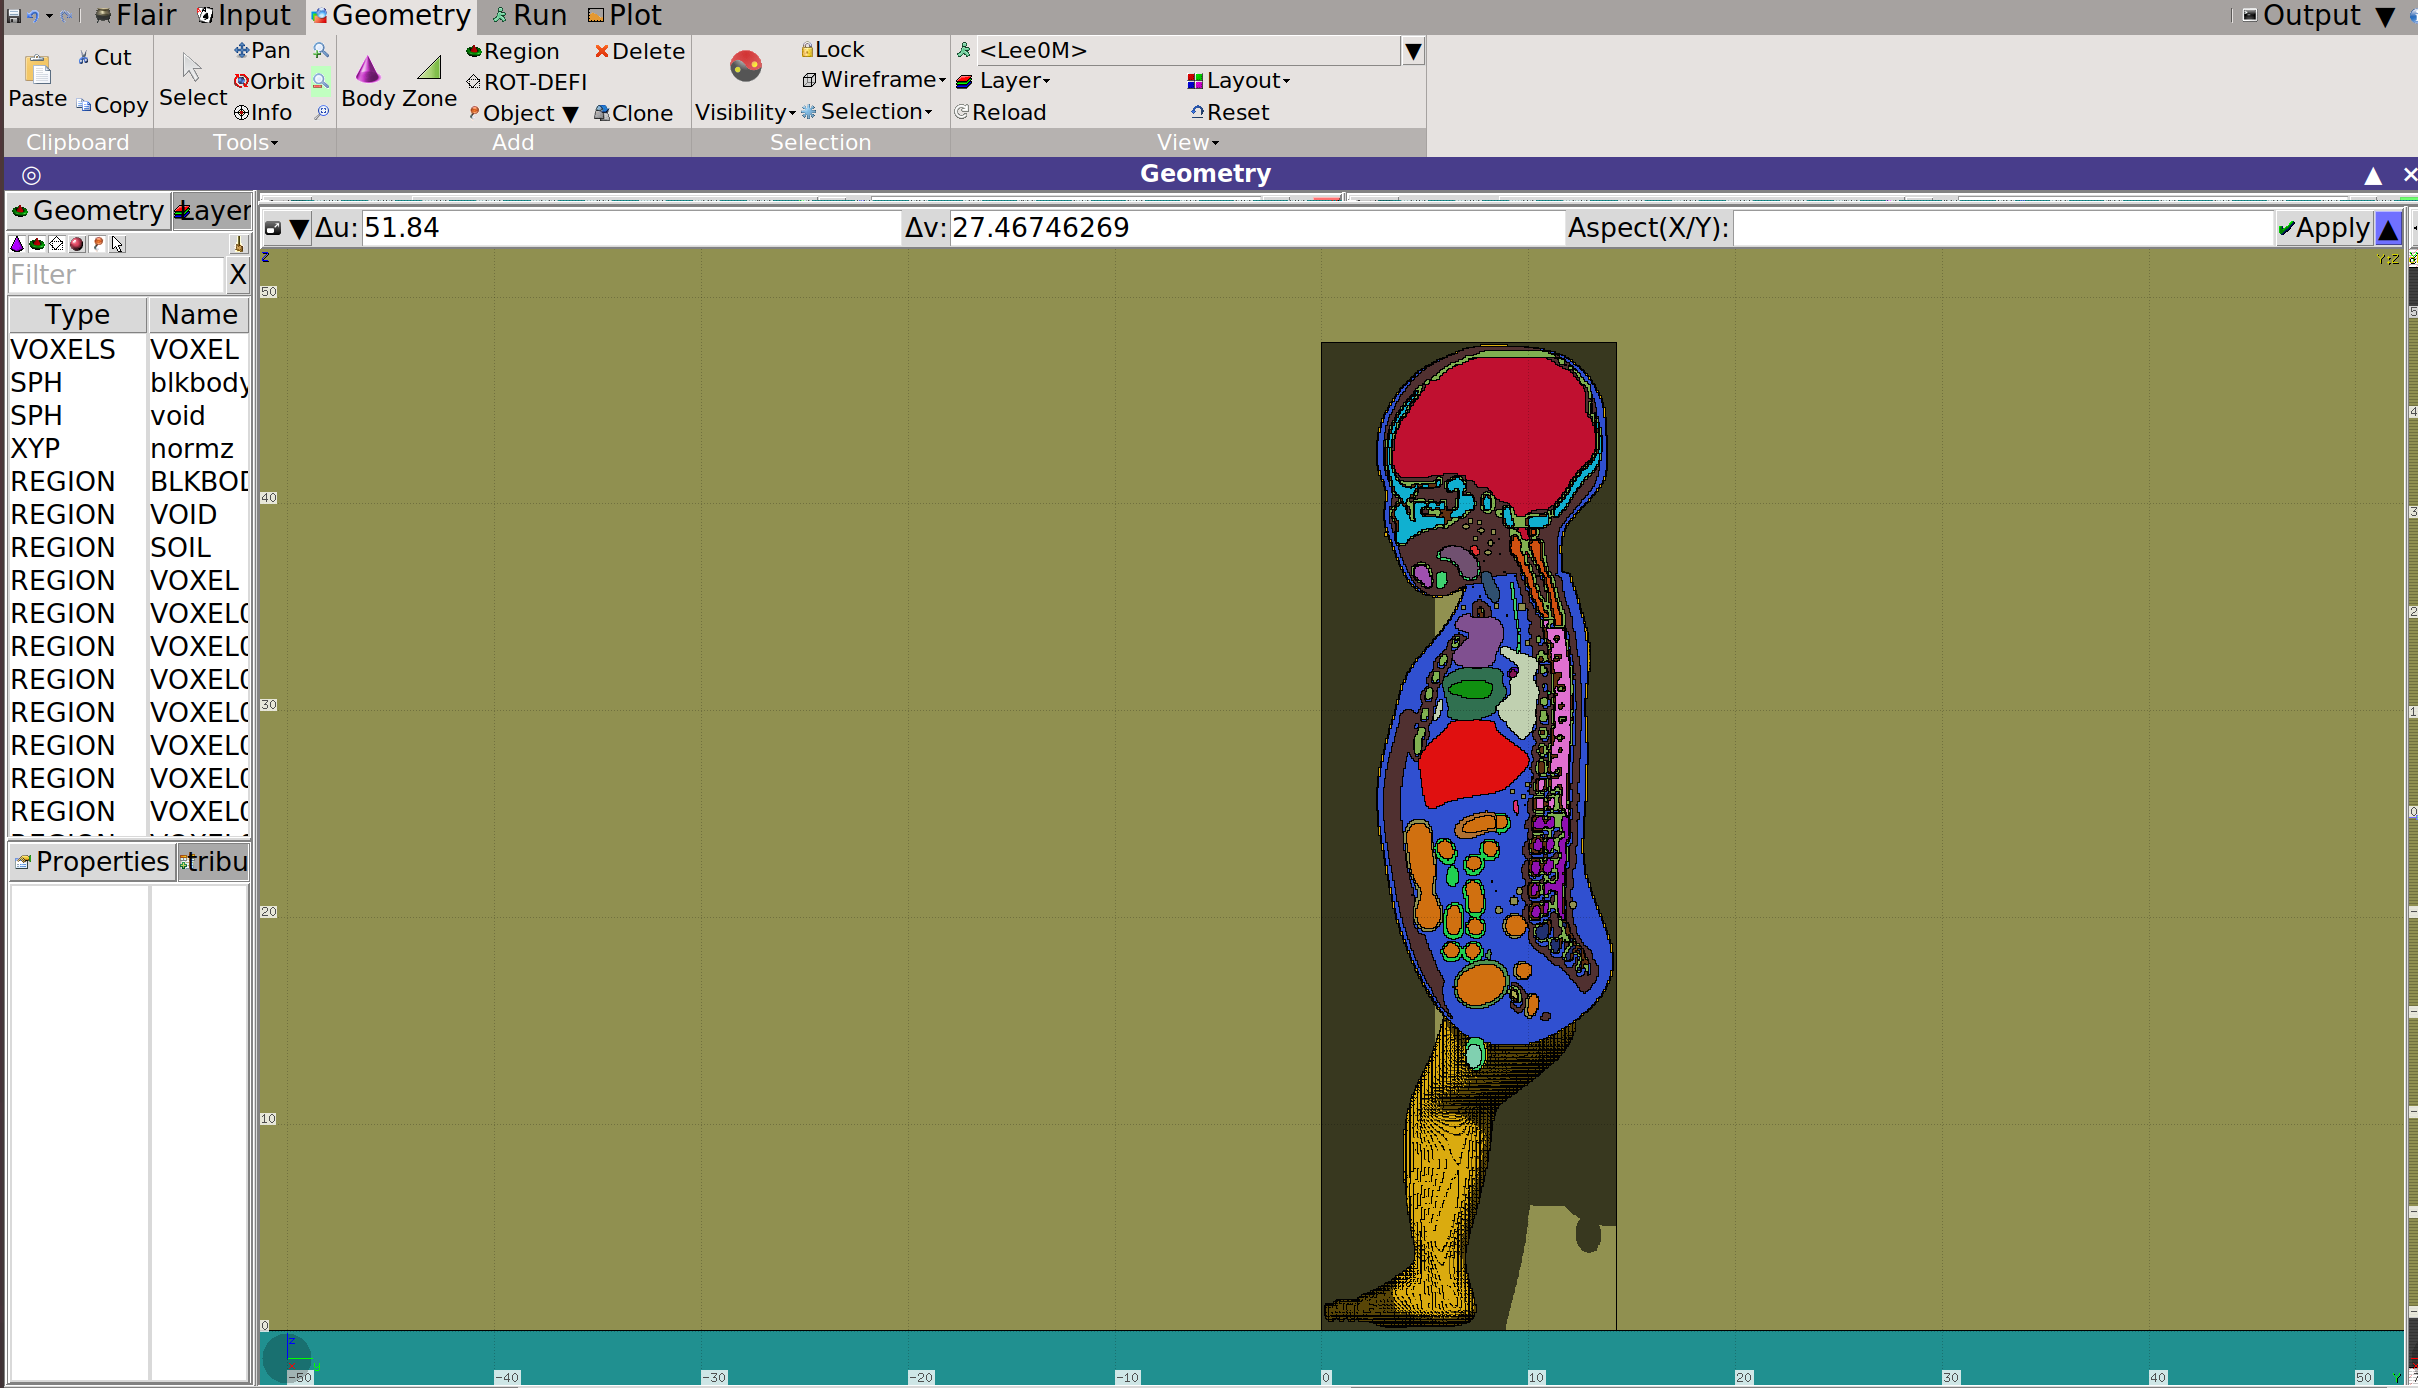The image size is (2418, 1388).
Task: Select the XYP normz row
Action: pos(129,449)
